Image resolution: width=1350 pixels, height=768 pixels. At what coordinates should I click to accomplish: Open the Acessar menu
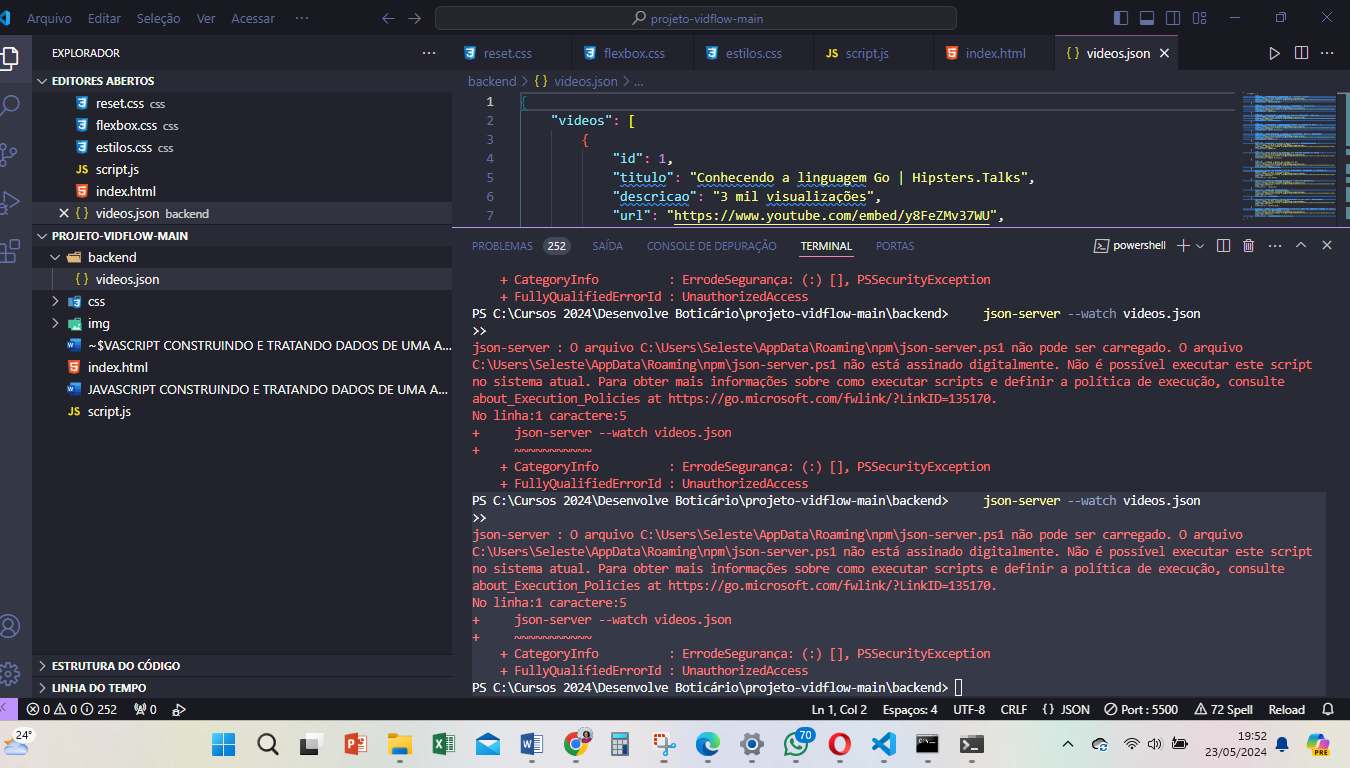coord(253,18)
